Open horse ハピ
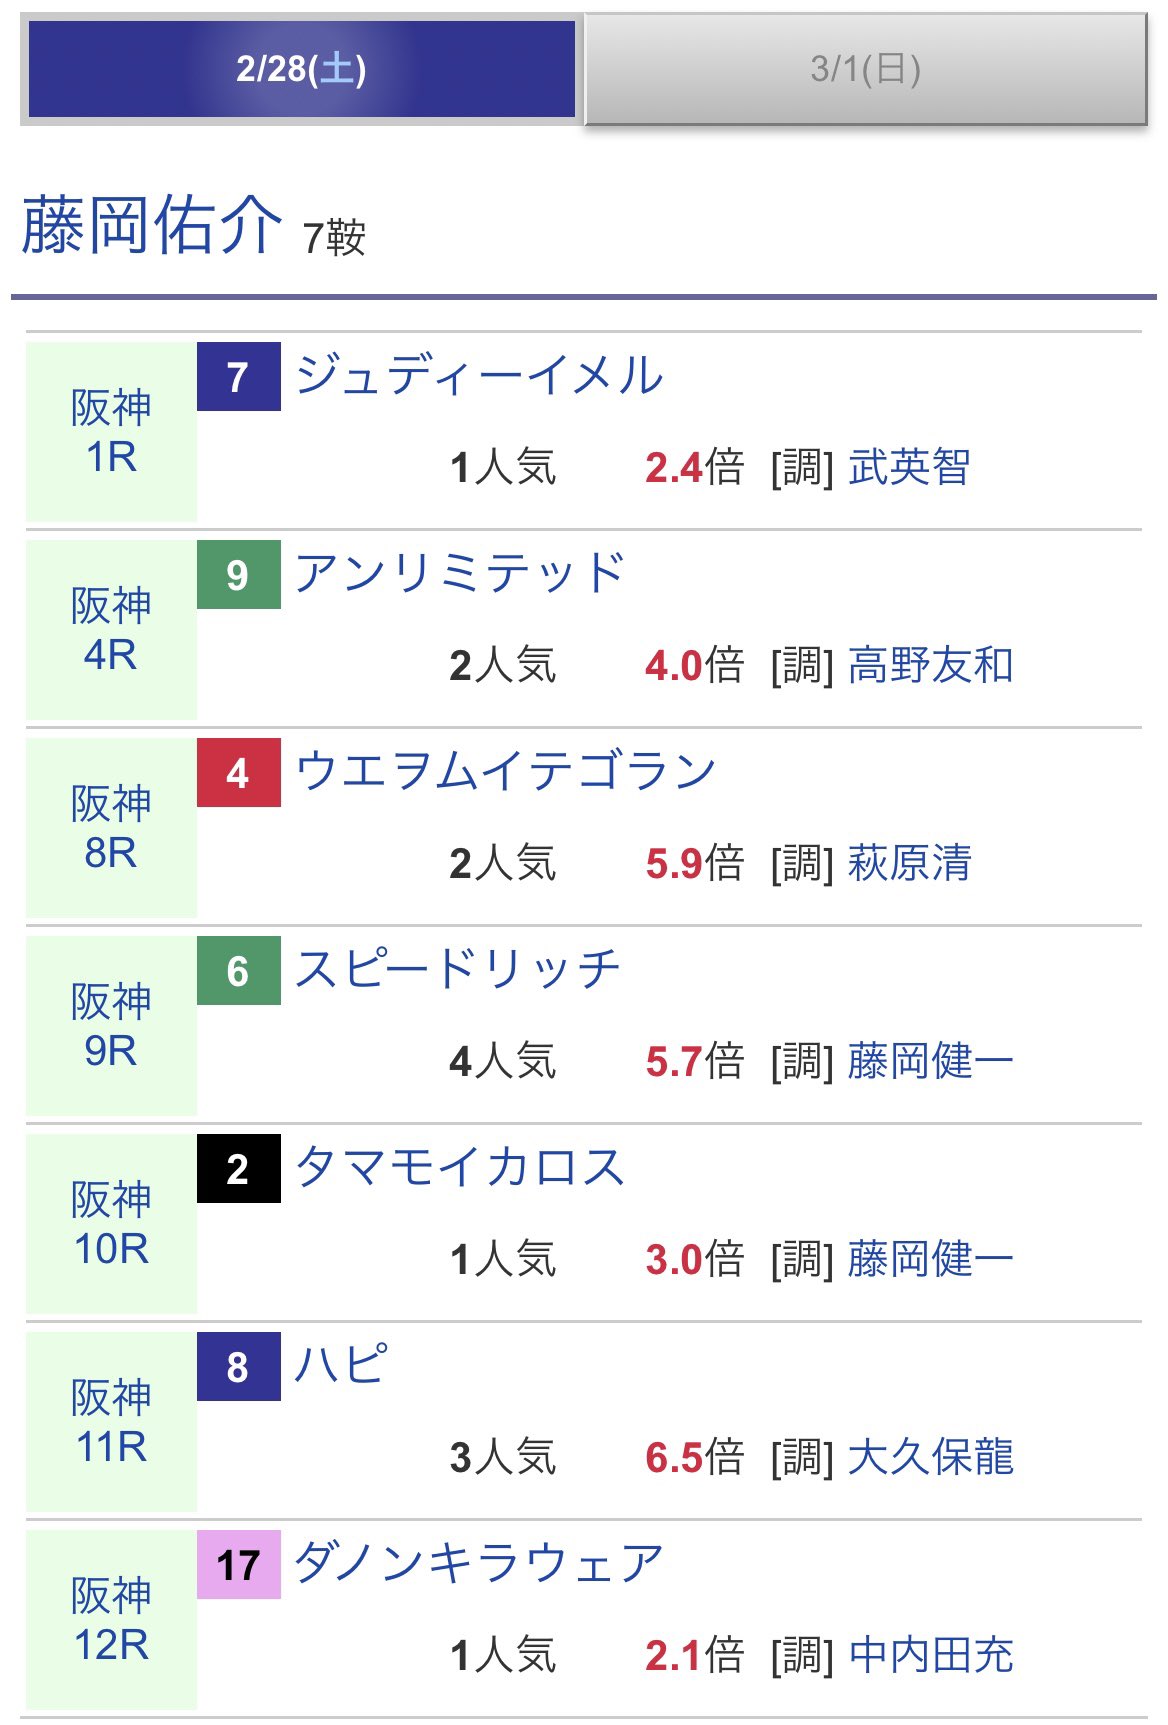The width and height of the screenshot is (1168, 1725). point(341,1365)
